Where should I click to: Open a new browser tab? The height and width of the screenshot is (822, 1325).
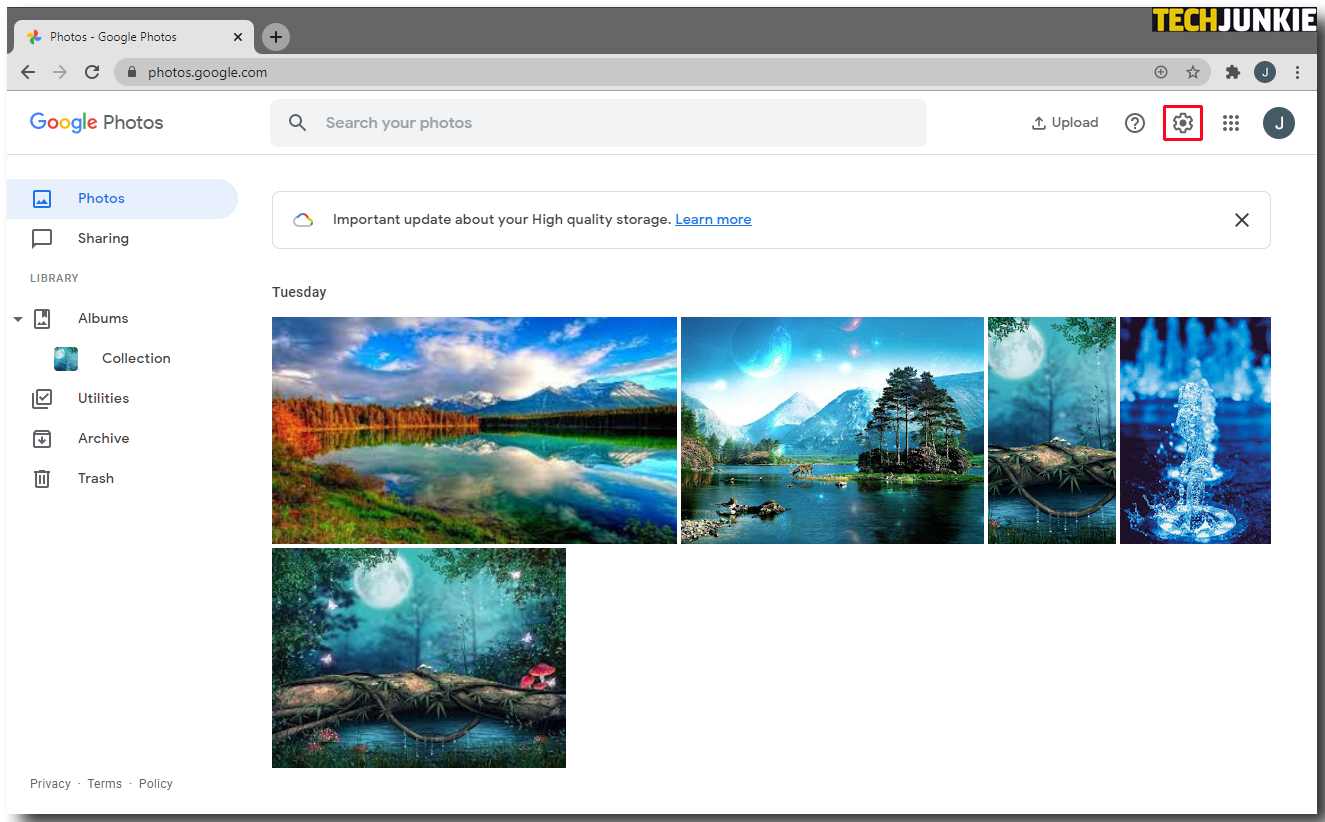click(x=276, y=37)
